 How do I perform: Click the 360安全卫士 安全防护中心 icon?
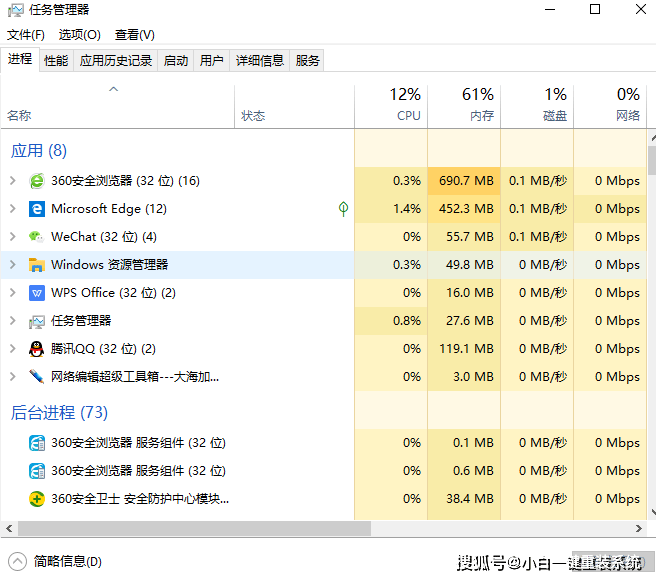(37, 499)
